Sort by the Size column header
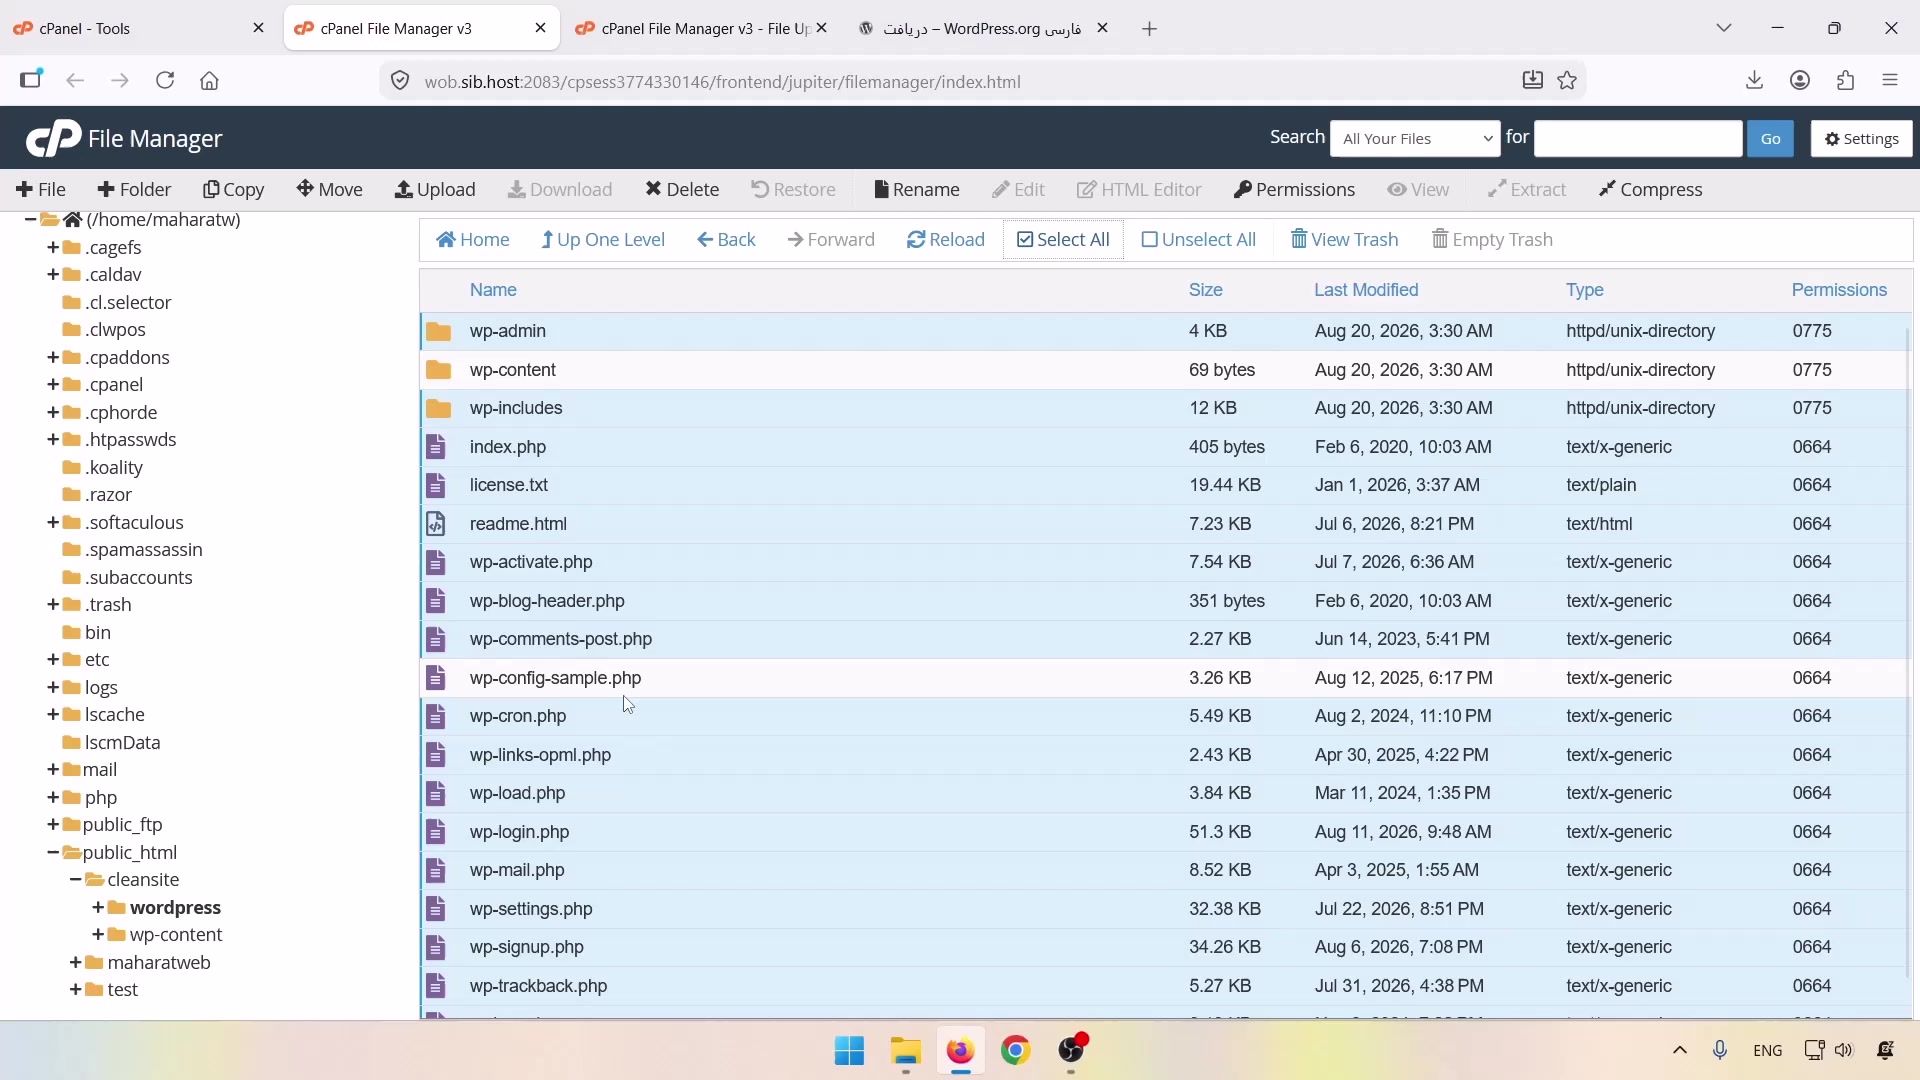Viewport: 1920px width, 1080px height. (1206, 290)
